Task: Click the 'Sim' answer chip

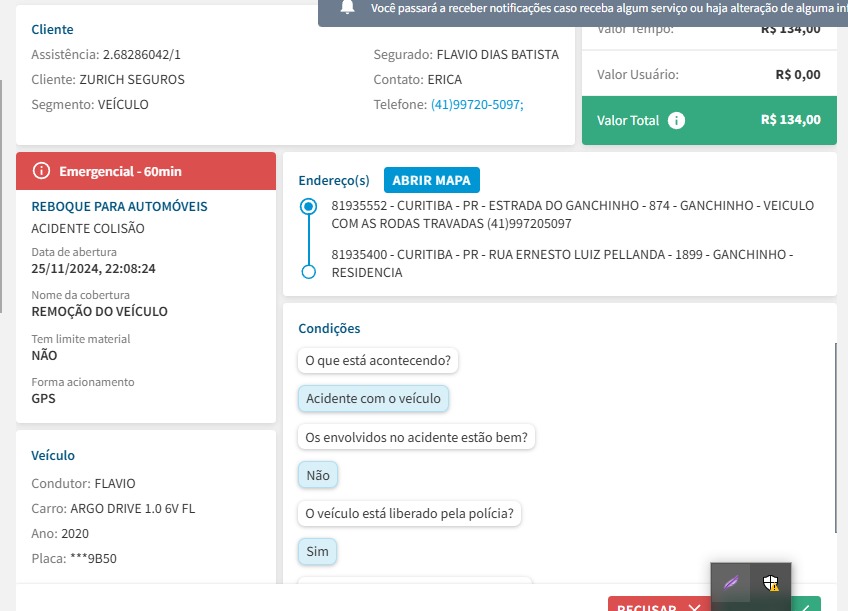Action: (x=317, y=552)
